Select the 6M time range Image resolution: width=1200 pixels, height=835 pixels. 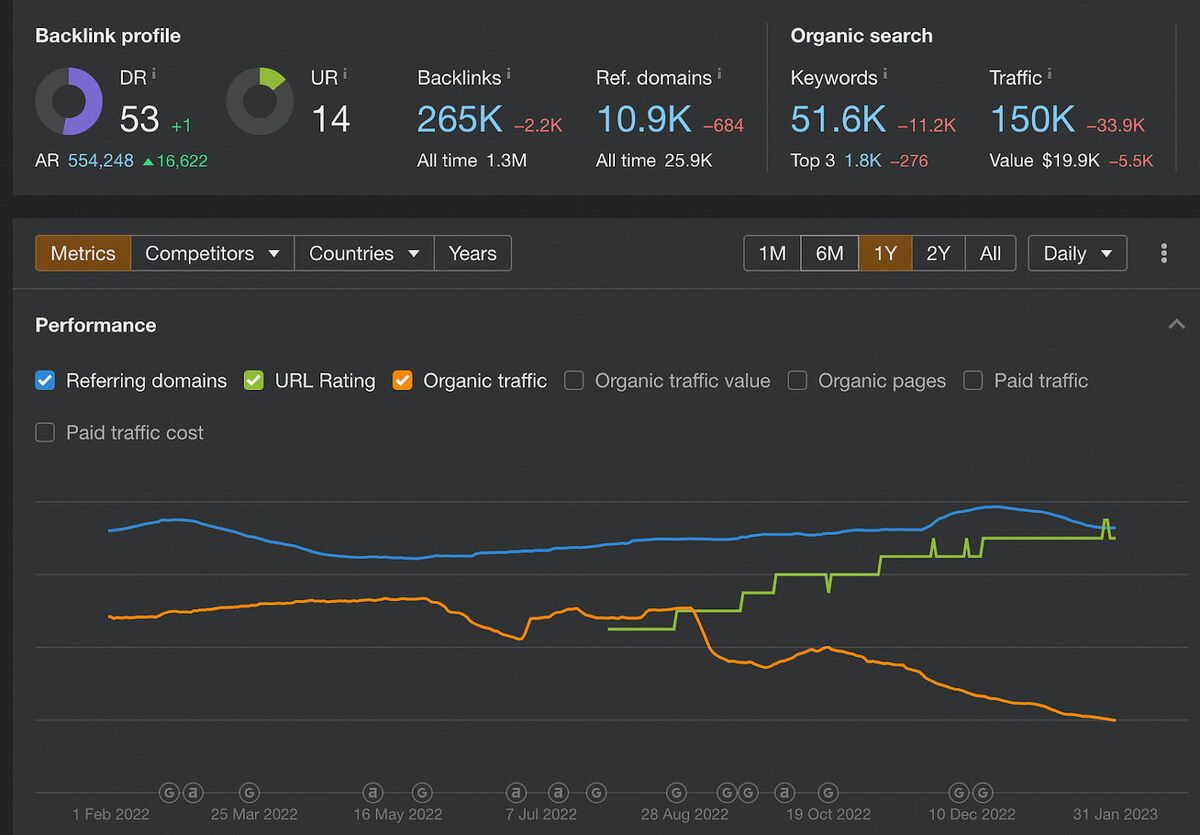(829, 253)
